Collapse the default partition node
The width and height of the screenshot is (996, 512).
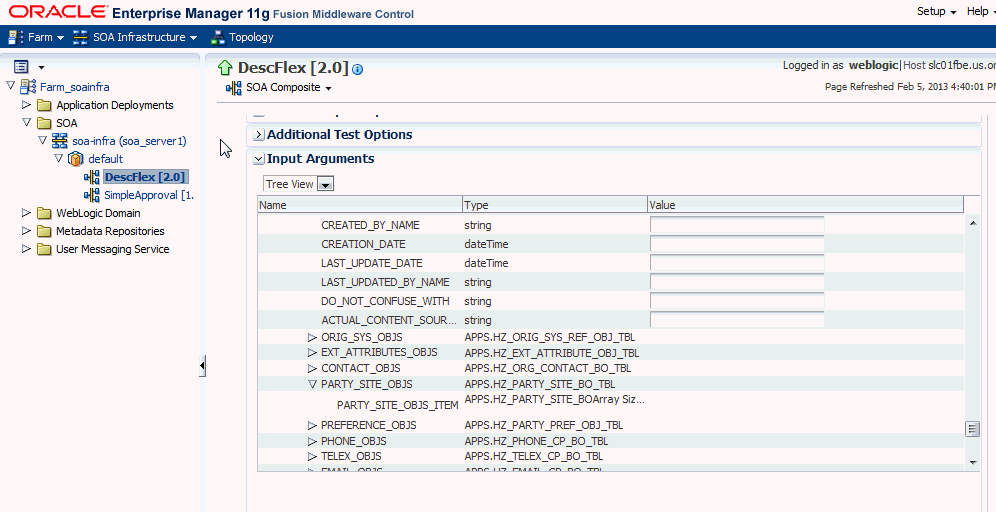58,158
